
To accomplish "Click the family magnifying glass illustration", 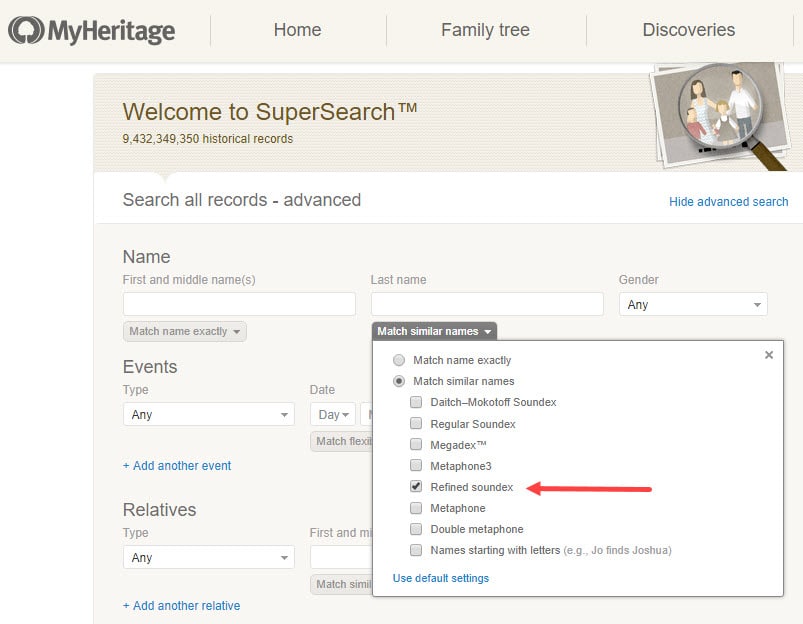I will [x=718, y=114].
